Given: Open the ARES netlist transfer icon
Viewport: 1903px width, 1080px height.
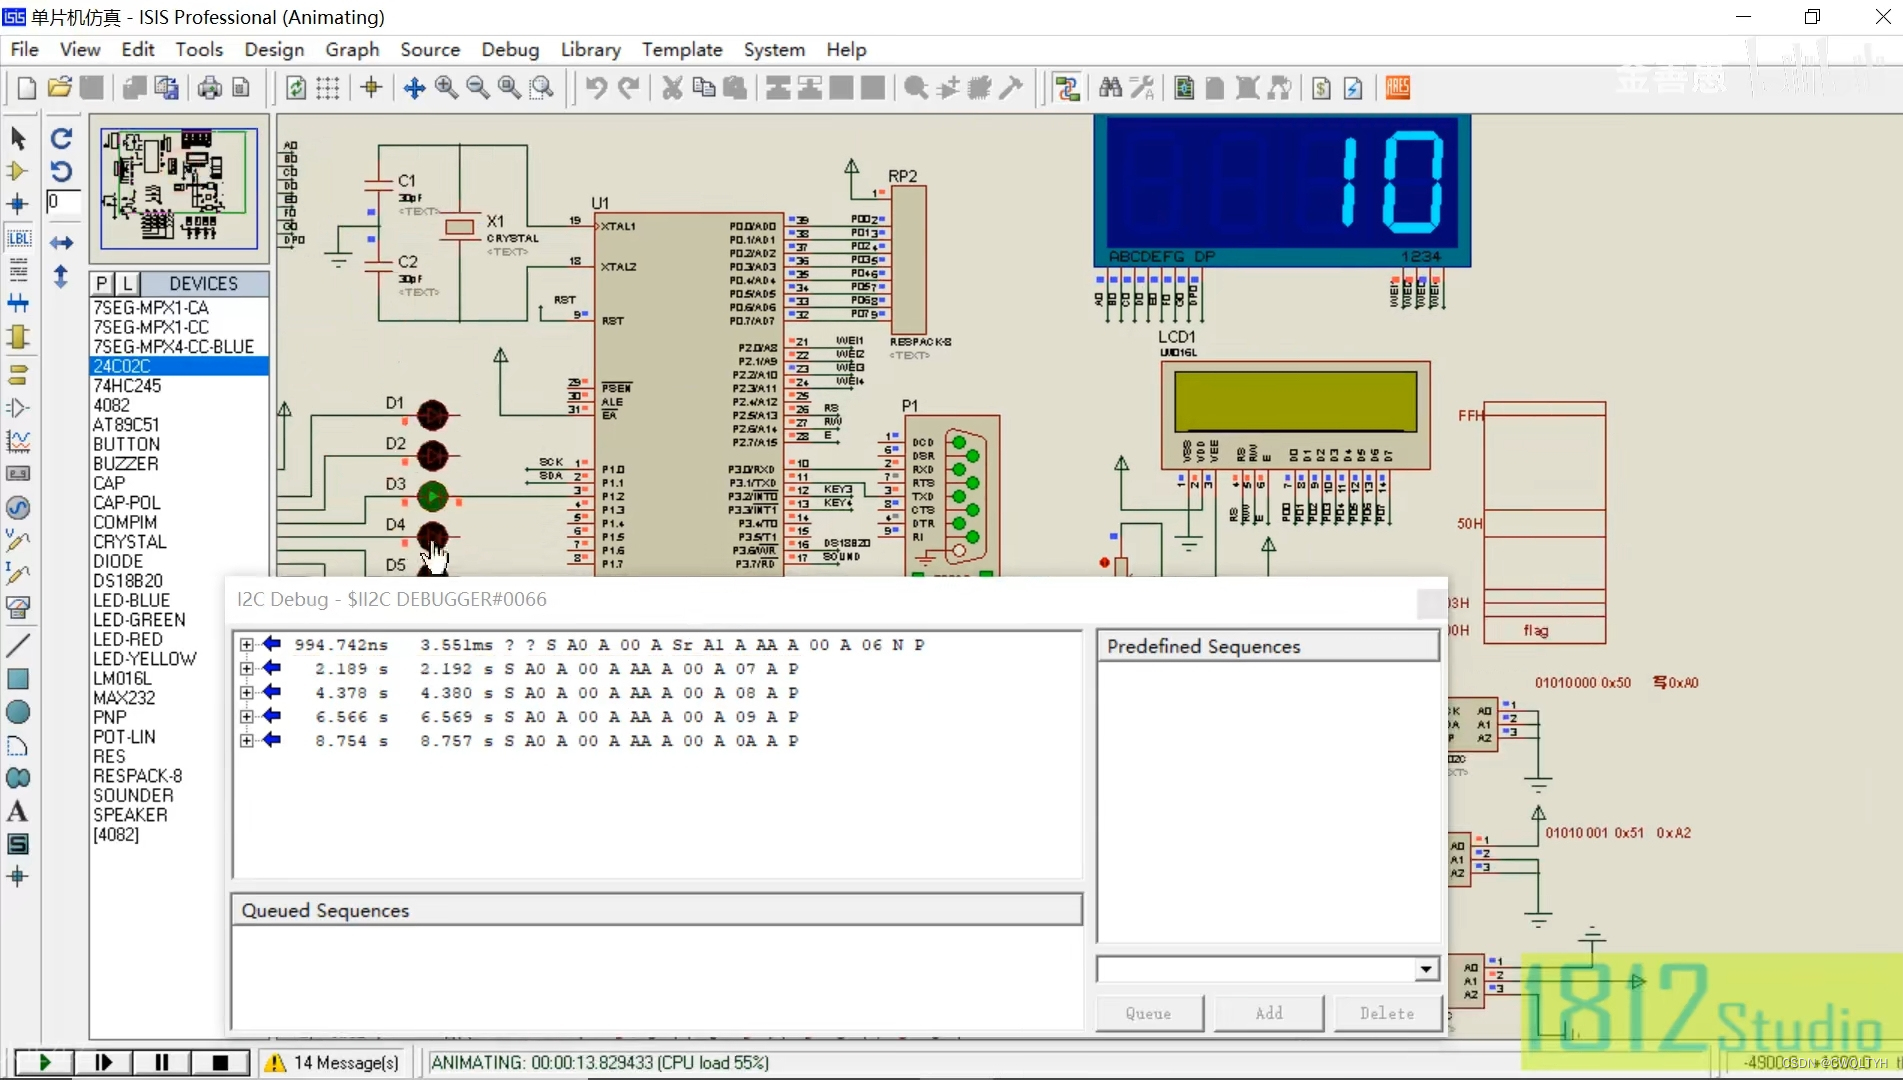Looking at the screenshot, I should 1398,88.
